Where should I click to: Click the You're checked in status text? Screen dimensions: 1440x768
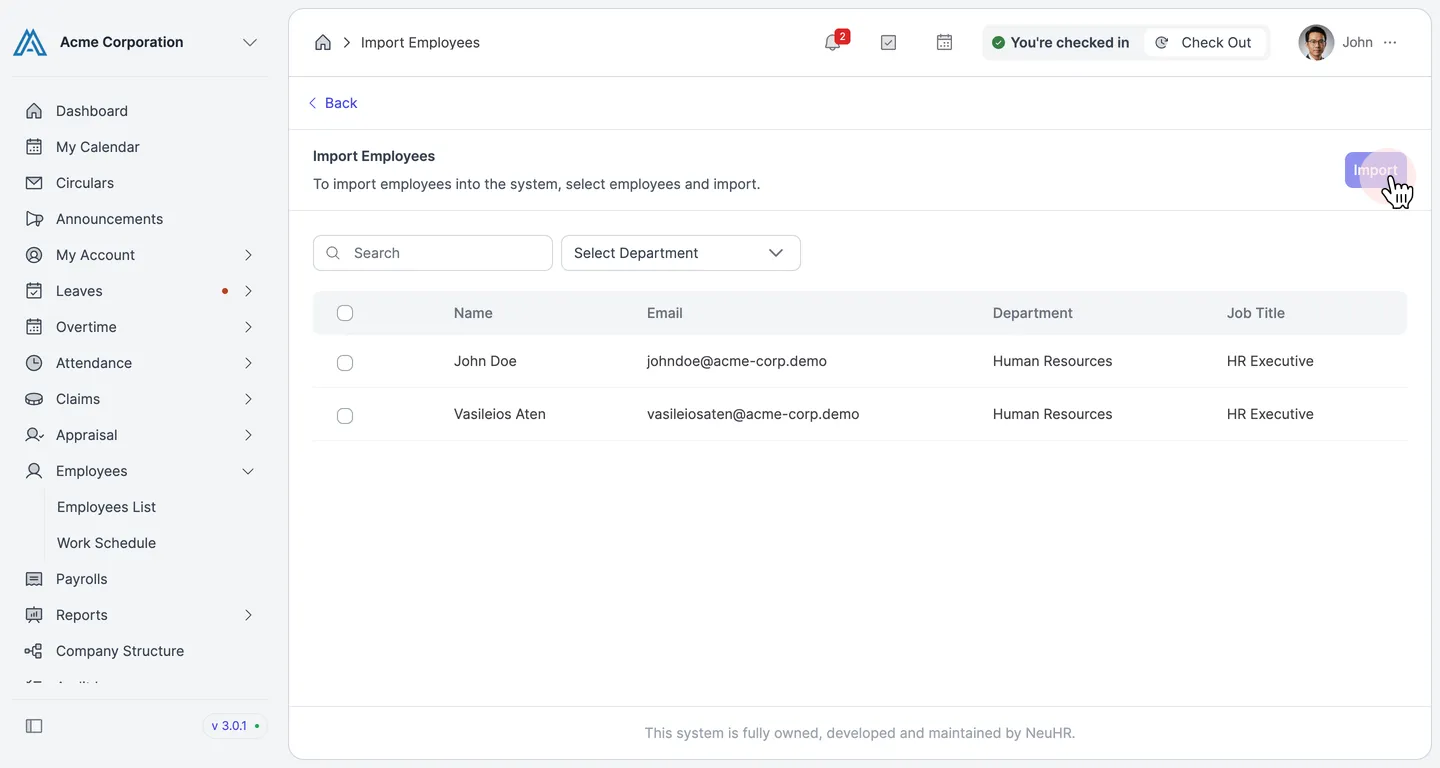[x=1070, y=42]
